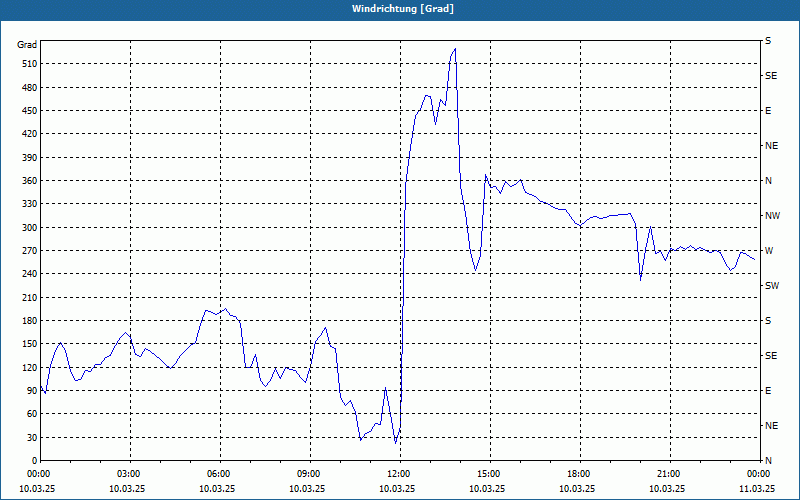Select the N compass label at 360

[x=768, y=181]
